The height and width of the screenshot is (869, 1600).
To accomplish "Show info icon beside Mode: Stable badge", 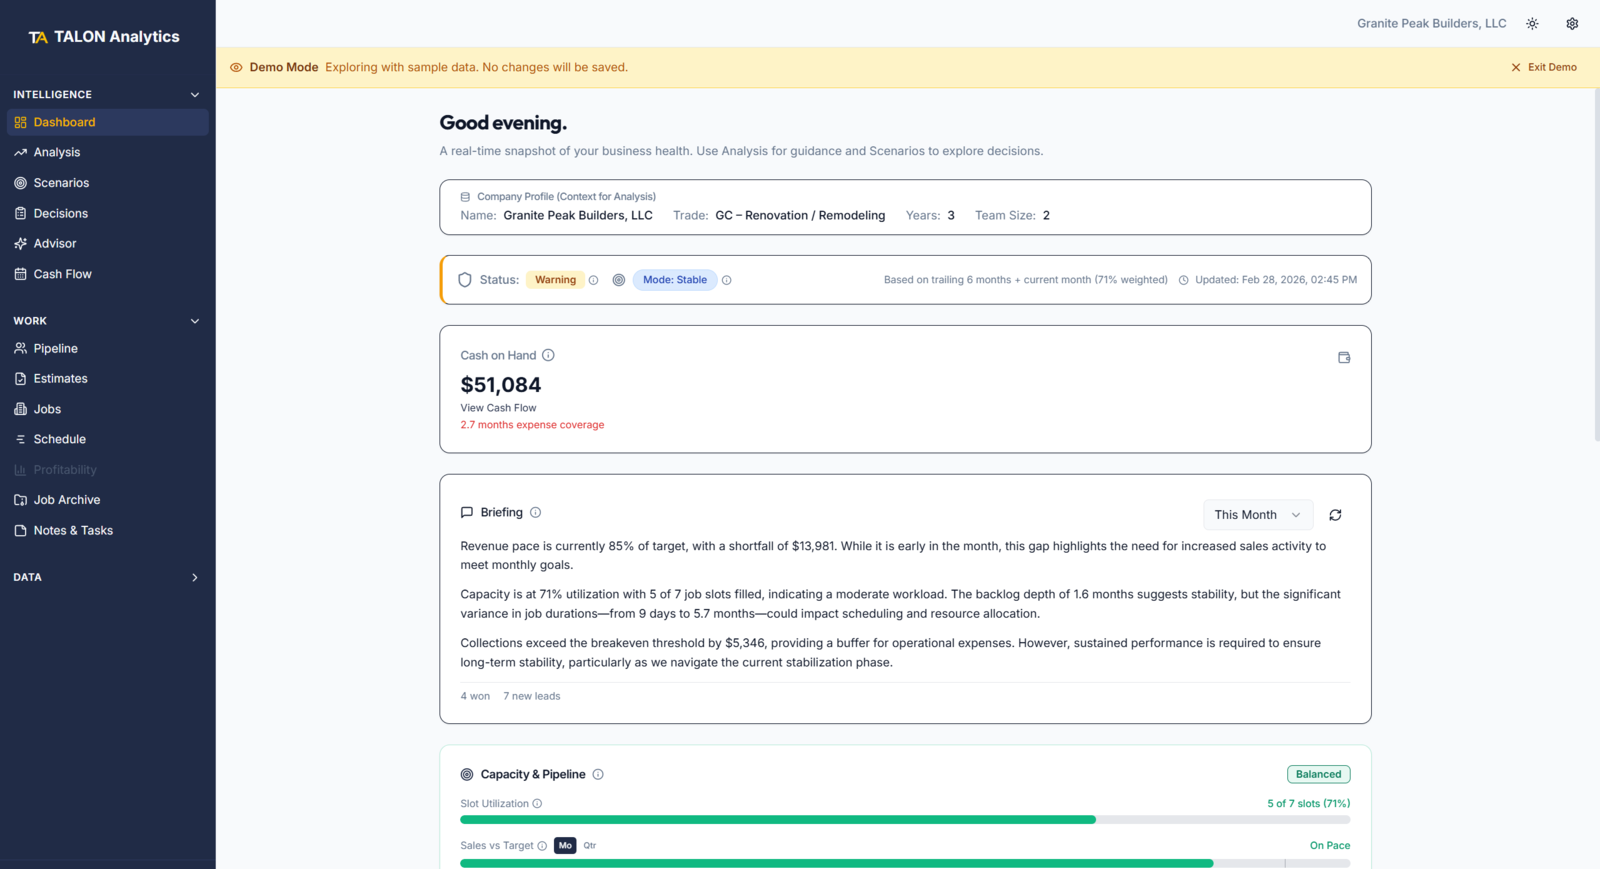I will click(x=727, y=280).
